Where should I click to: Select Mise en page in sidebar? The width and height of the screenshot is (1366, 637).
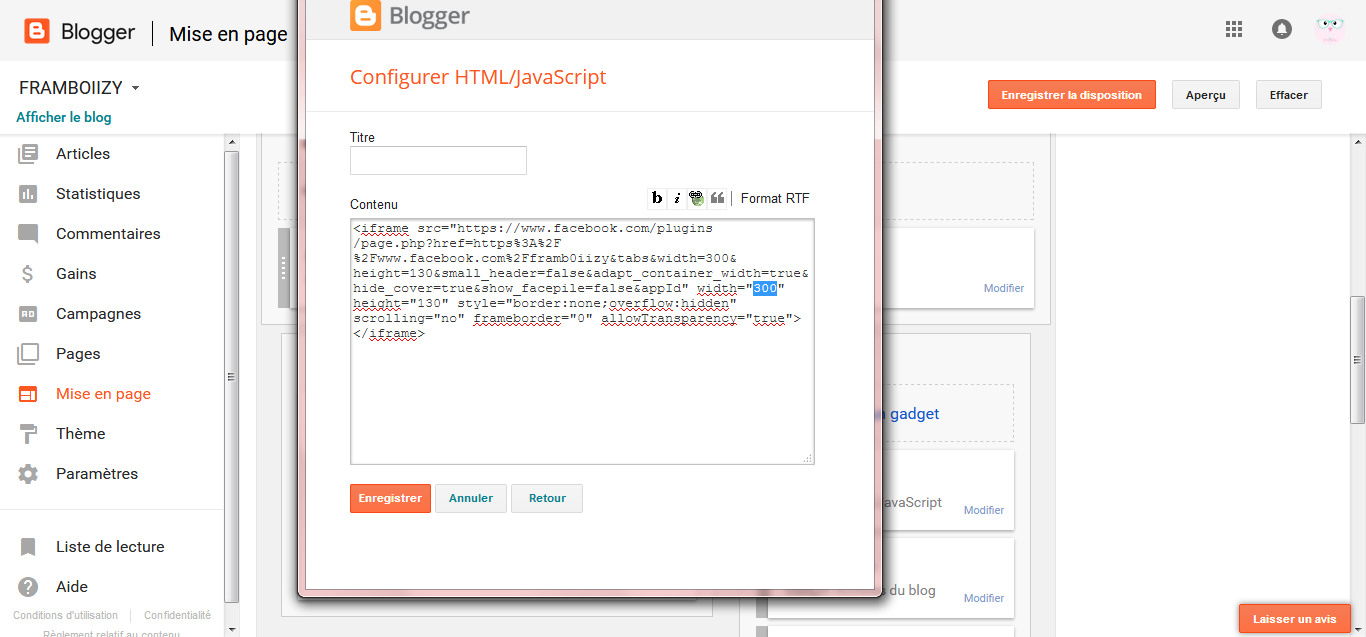point(103,394)
